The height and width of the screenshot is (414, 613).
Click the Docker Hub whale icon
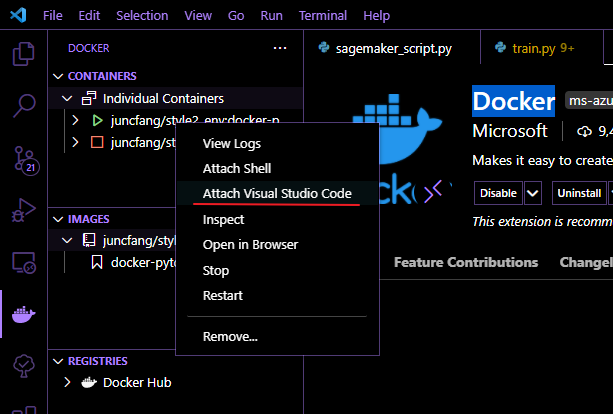[89, 382]
